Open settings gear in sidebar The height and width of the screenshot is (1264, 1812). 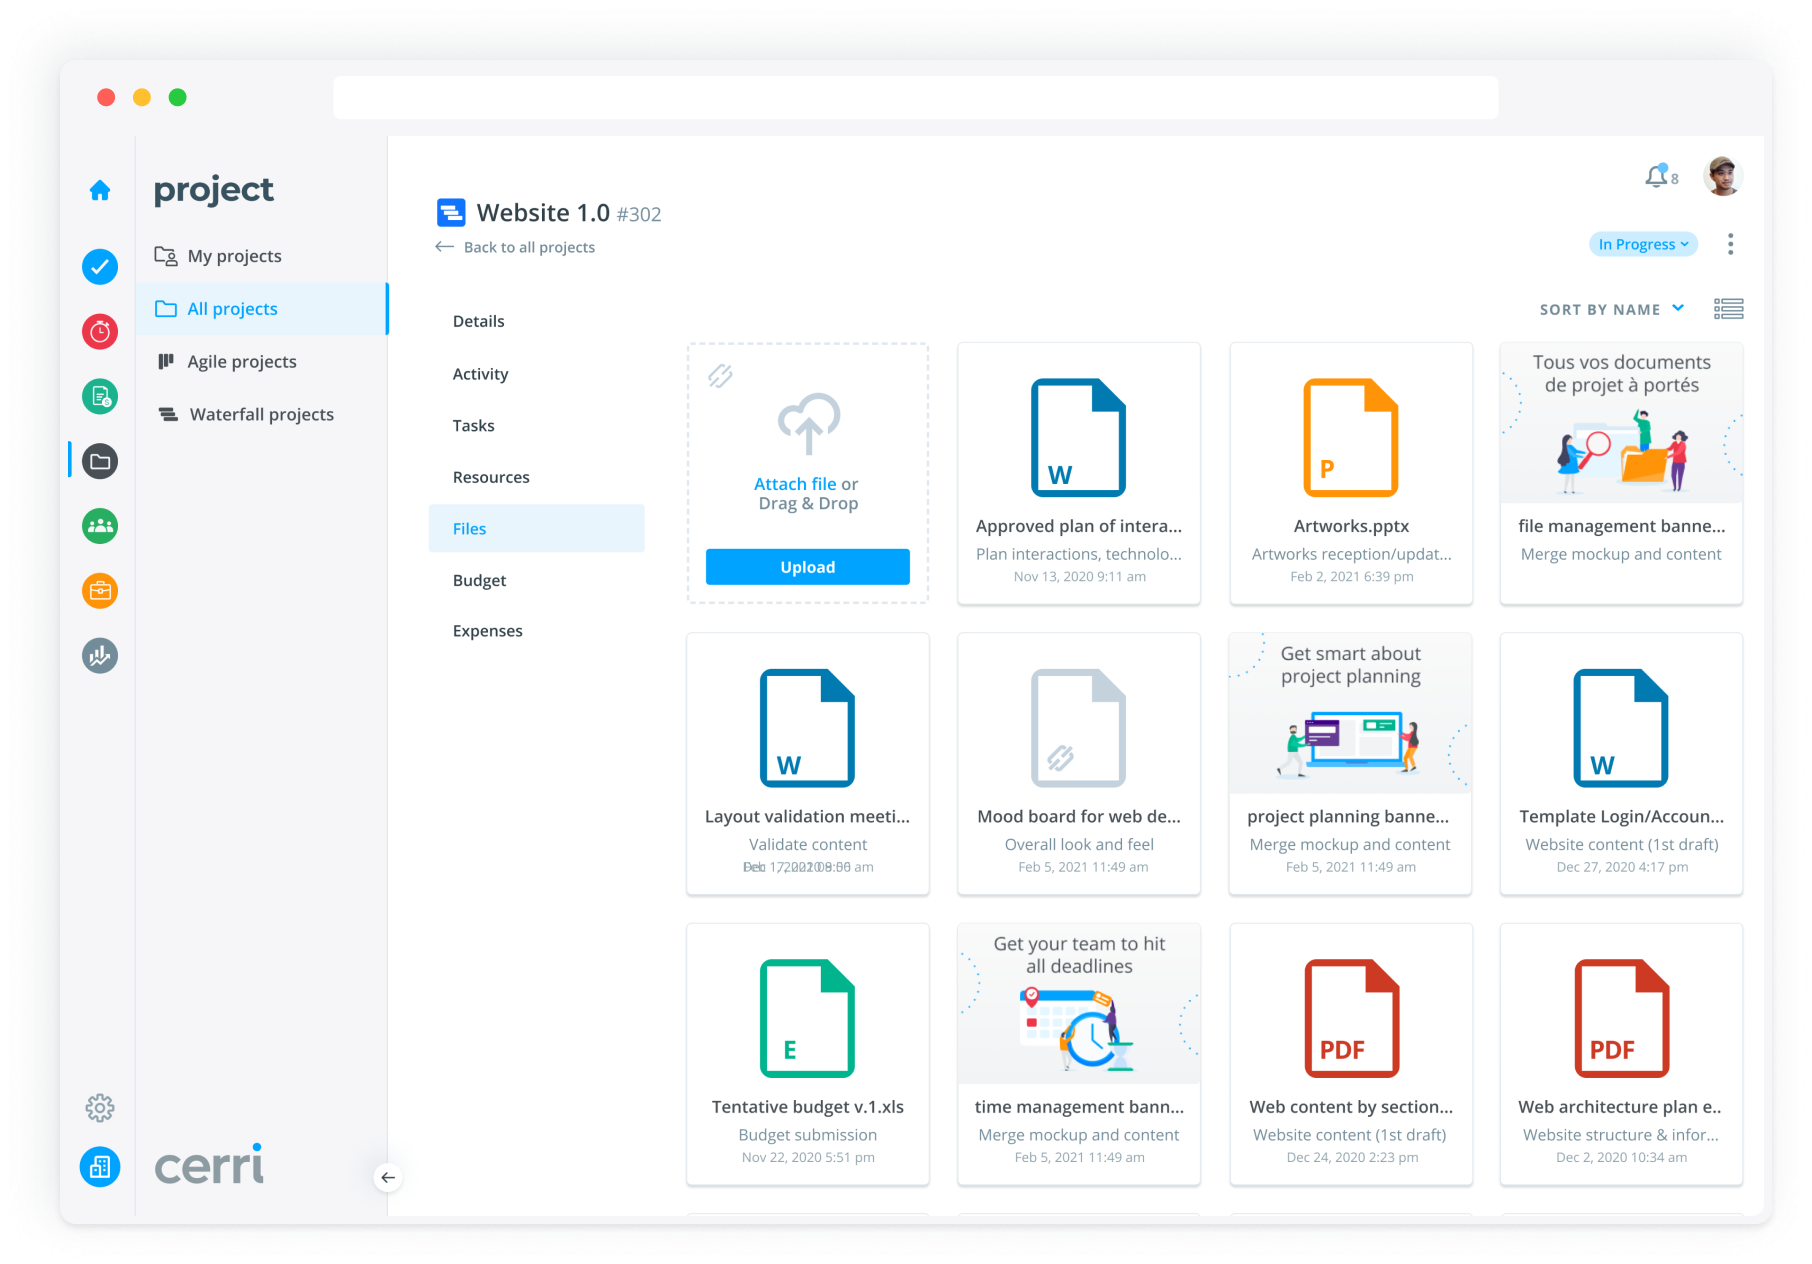point(100,1108)
